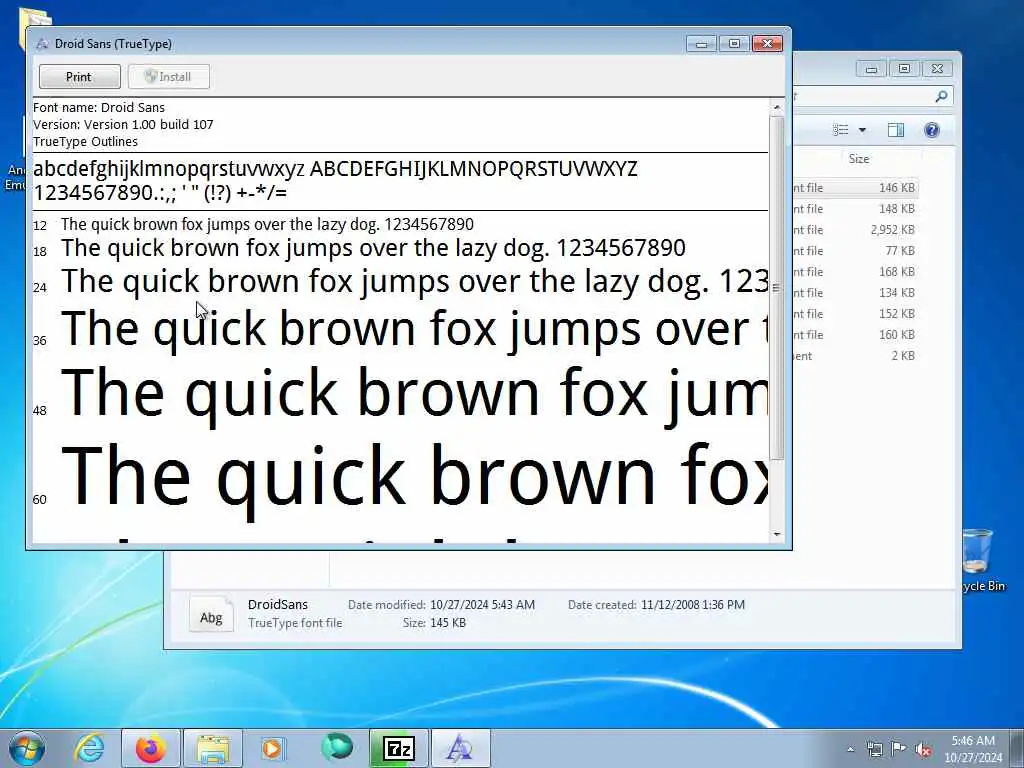Select the file row sized 134 KB
Screen dimensions: 1024x768
(855, 293)
